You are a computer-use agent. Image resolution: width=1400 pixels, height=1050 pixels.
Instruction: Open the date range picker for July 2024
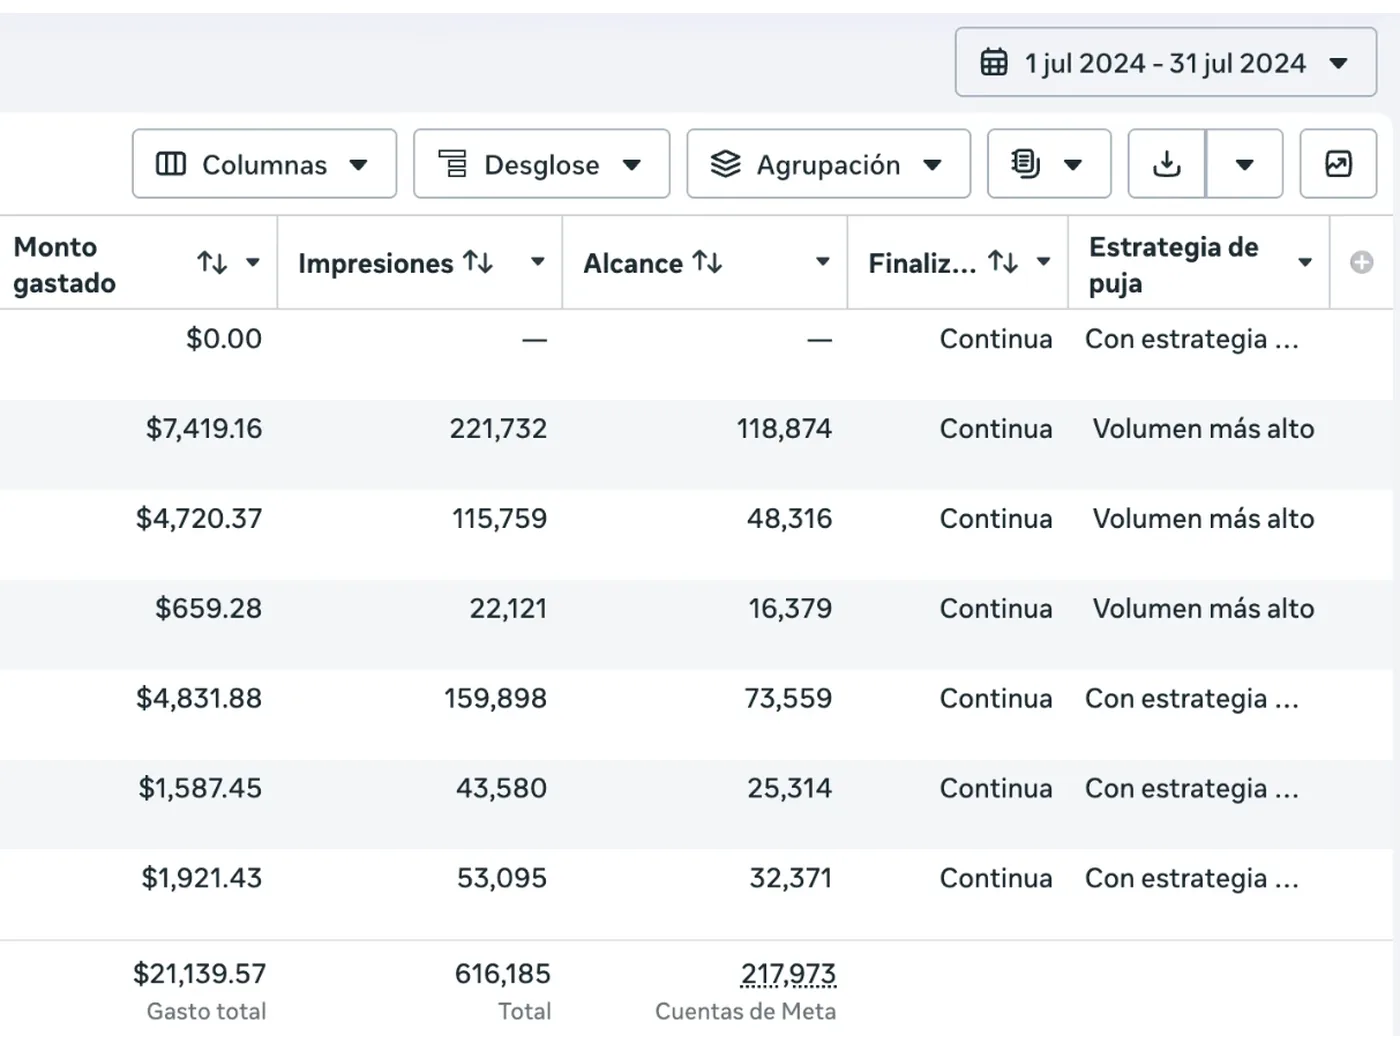click(1165, 63)
